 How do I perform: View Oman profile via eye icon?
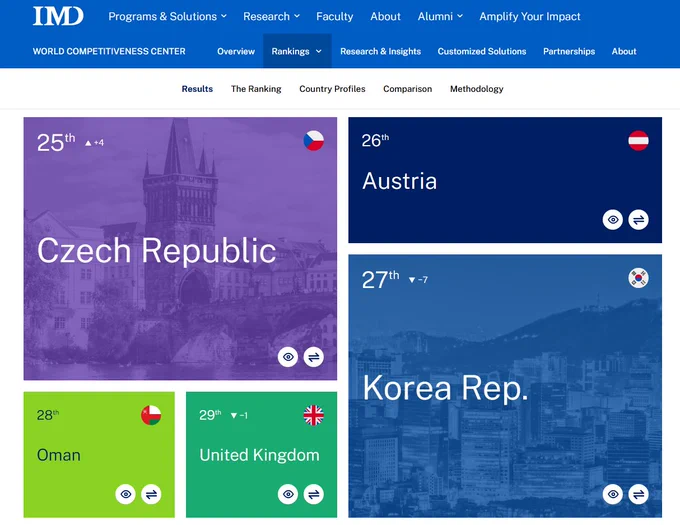click(x=126, y=494)
